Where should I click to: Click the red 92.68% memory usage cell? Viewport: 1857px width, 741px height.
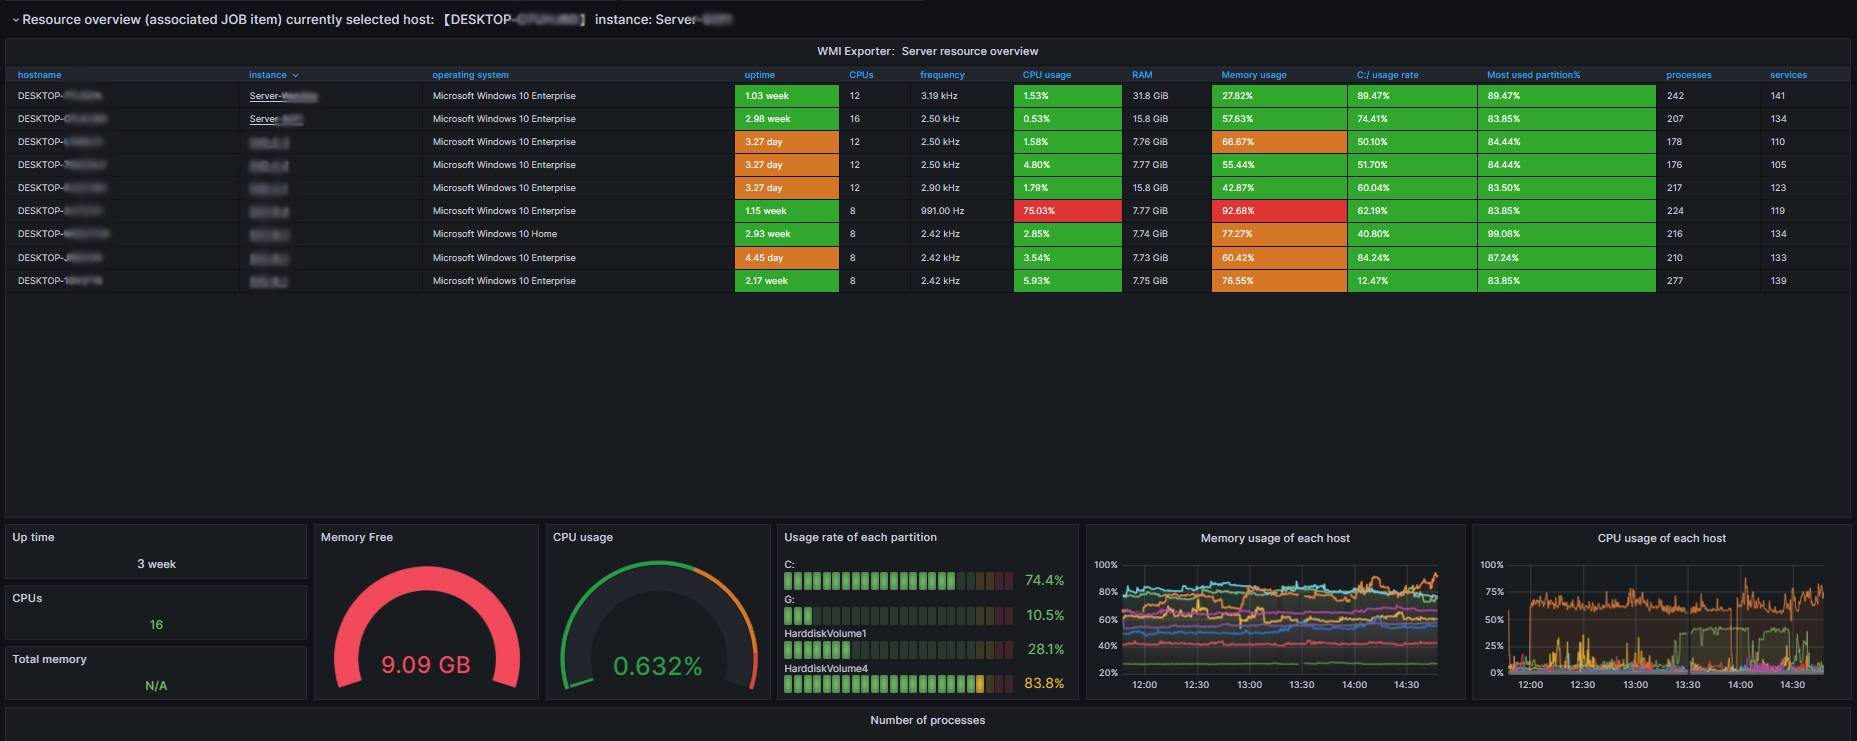coord(1279,211)
